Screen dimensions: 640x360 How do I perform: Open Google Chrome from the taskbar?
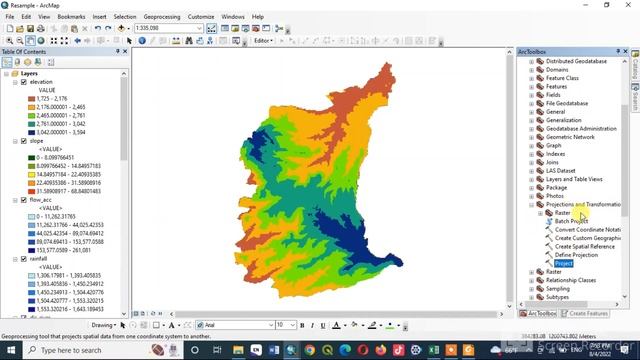pos(309,350)
